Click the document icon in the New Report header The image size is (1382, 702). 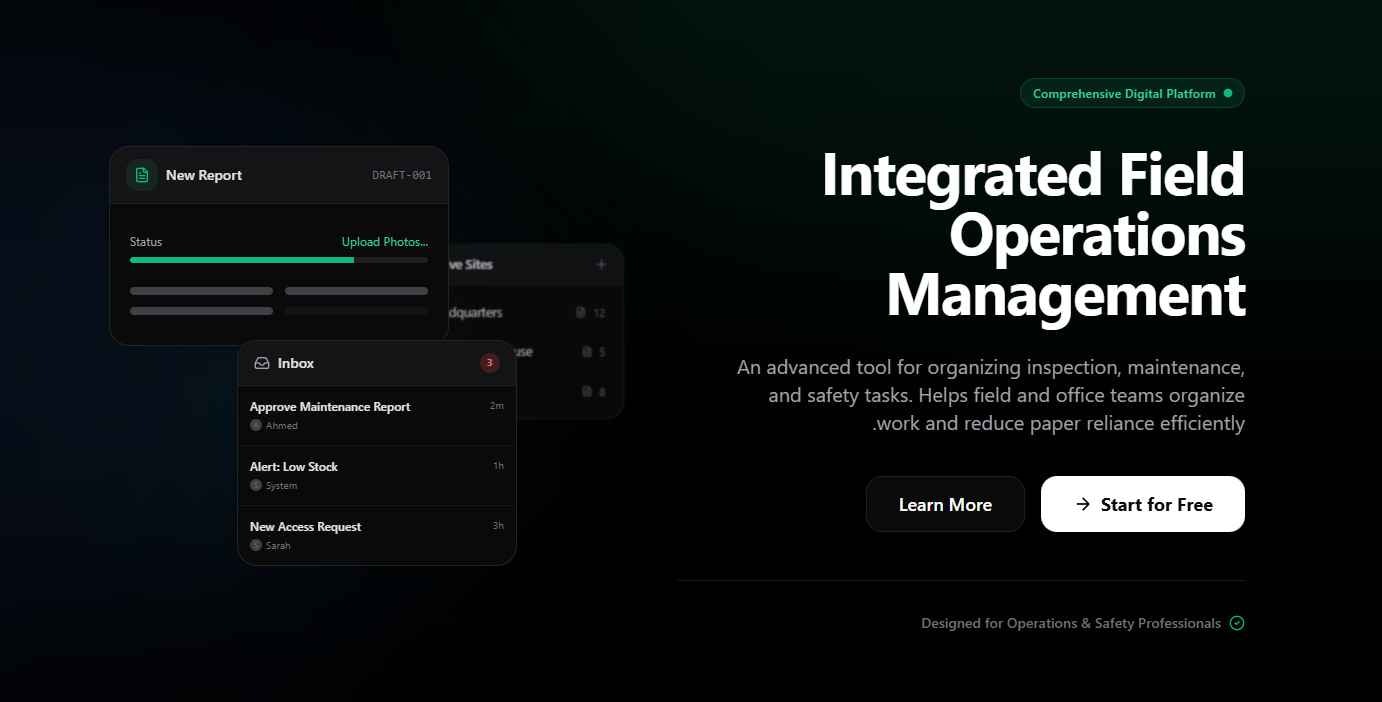pyautogui.click(x=141, y=175)
